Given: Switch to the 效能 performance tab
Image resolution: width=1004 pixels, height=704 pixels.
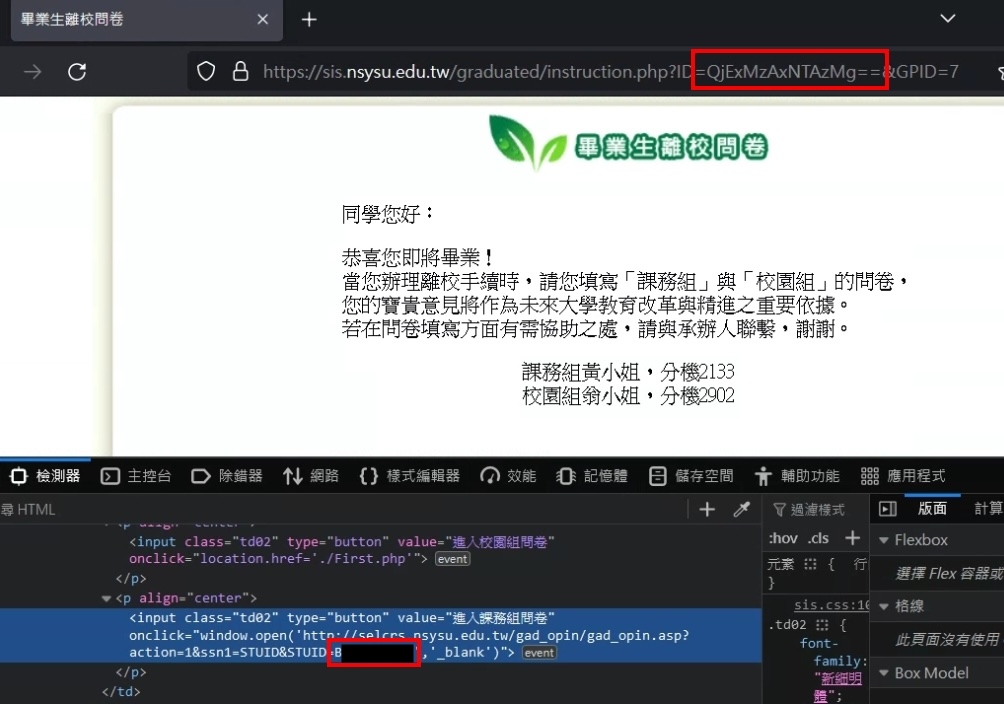Looking at the screenshot, I should 508,476.
